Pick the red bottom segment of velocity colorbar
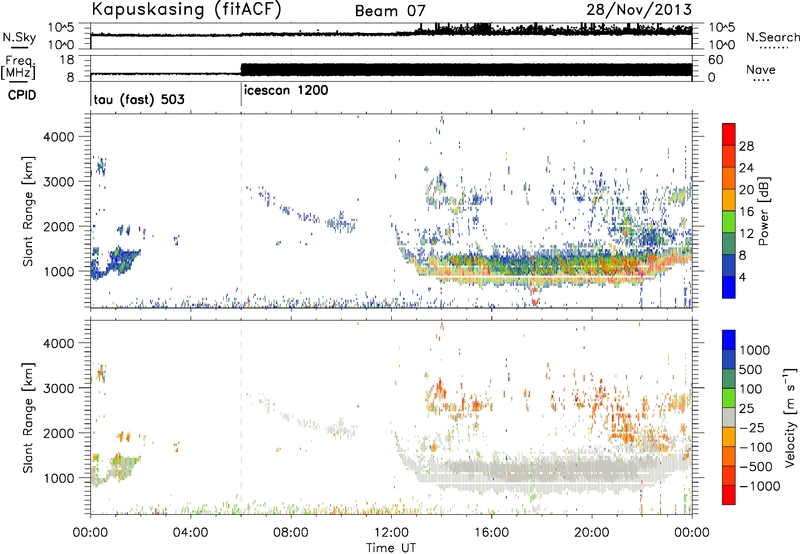The height and width of the screenshot is (554, 800). click(729, 494)
